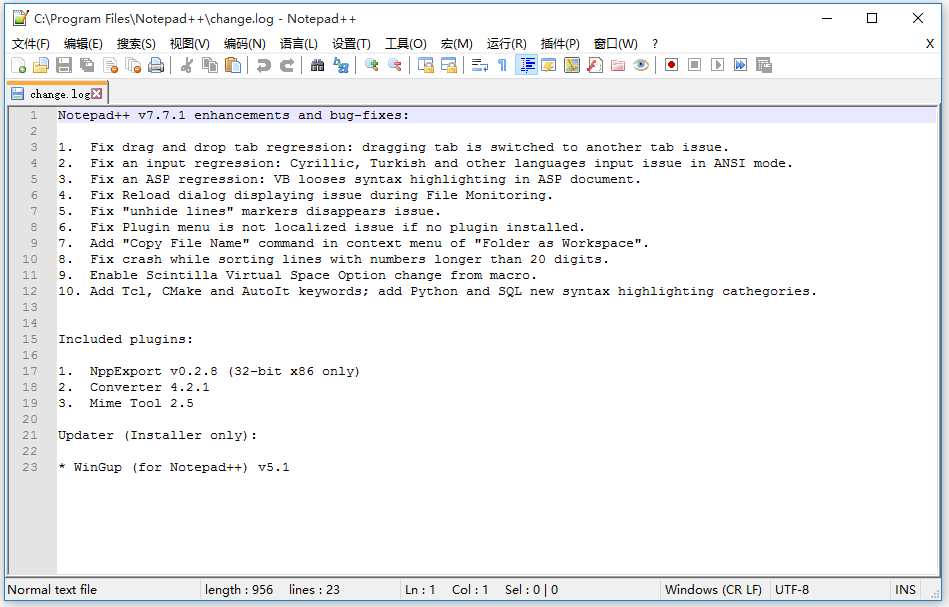Toggle file Monitoring eye icon
Image resolution: width=949 pixels, height=607 pixels.
(x=641, y=65)
